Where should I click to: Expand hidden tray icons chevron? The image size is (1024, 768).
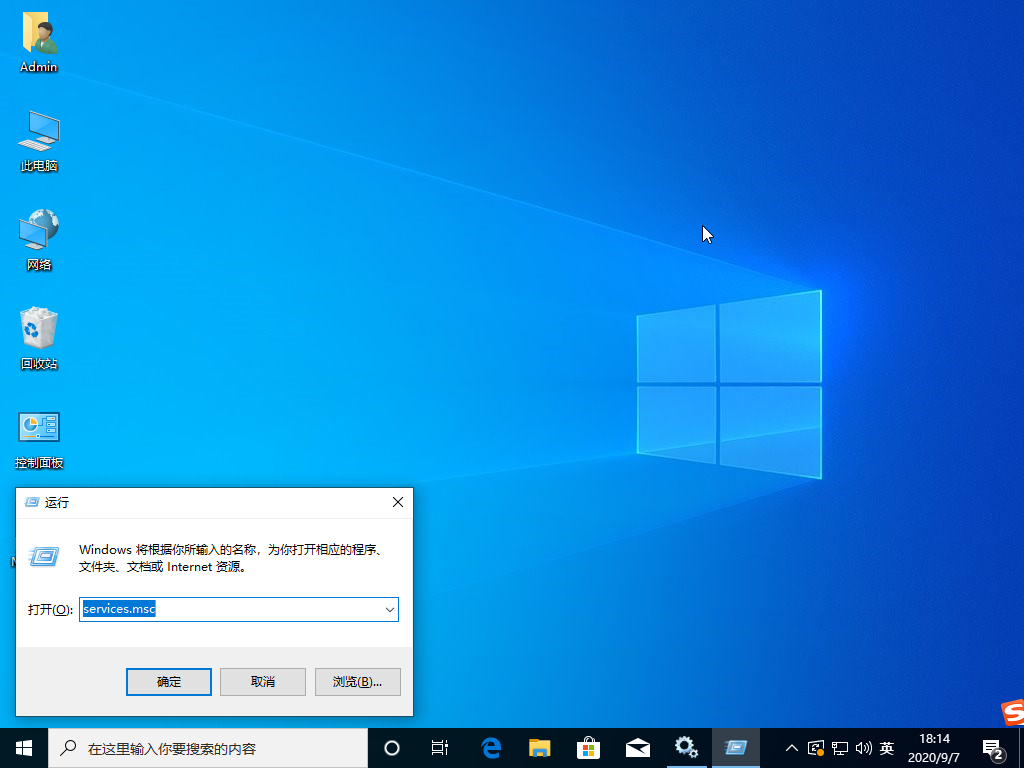click(791, 747)
